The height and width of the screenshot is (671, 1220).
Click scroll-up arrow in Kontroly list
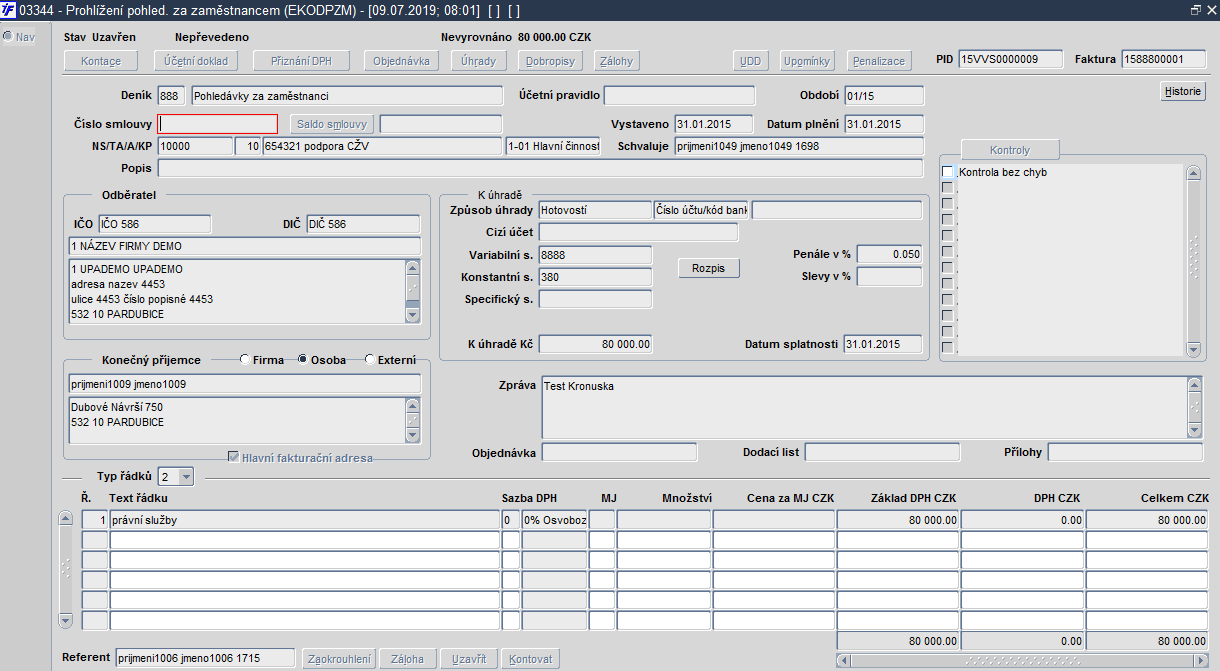(1192, 173)
